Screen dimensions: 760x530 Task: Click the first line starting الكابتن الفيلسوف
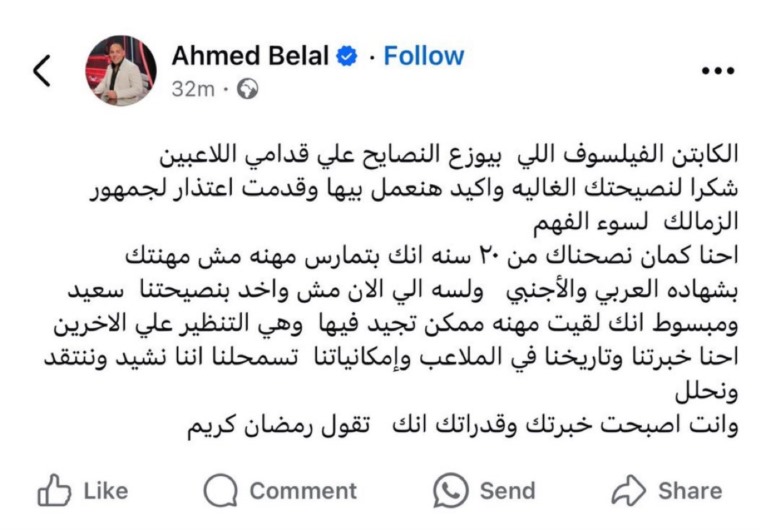click(449, 155)
